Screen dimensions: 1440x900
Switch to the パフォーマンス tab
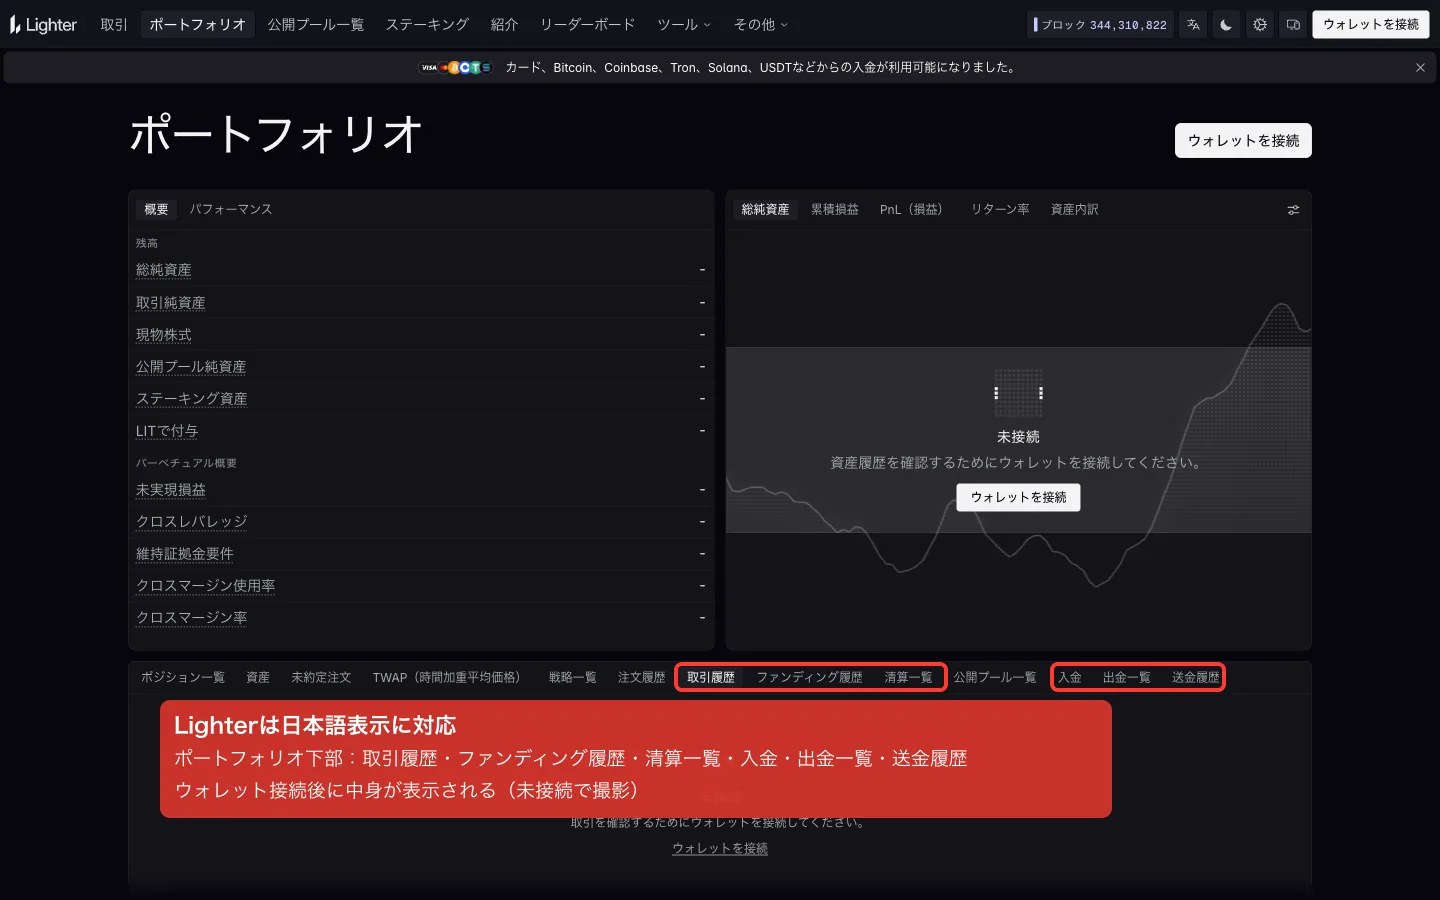[231, 210]
